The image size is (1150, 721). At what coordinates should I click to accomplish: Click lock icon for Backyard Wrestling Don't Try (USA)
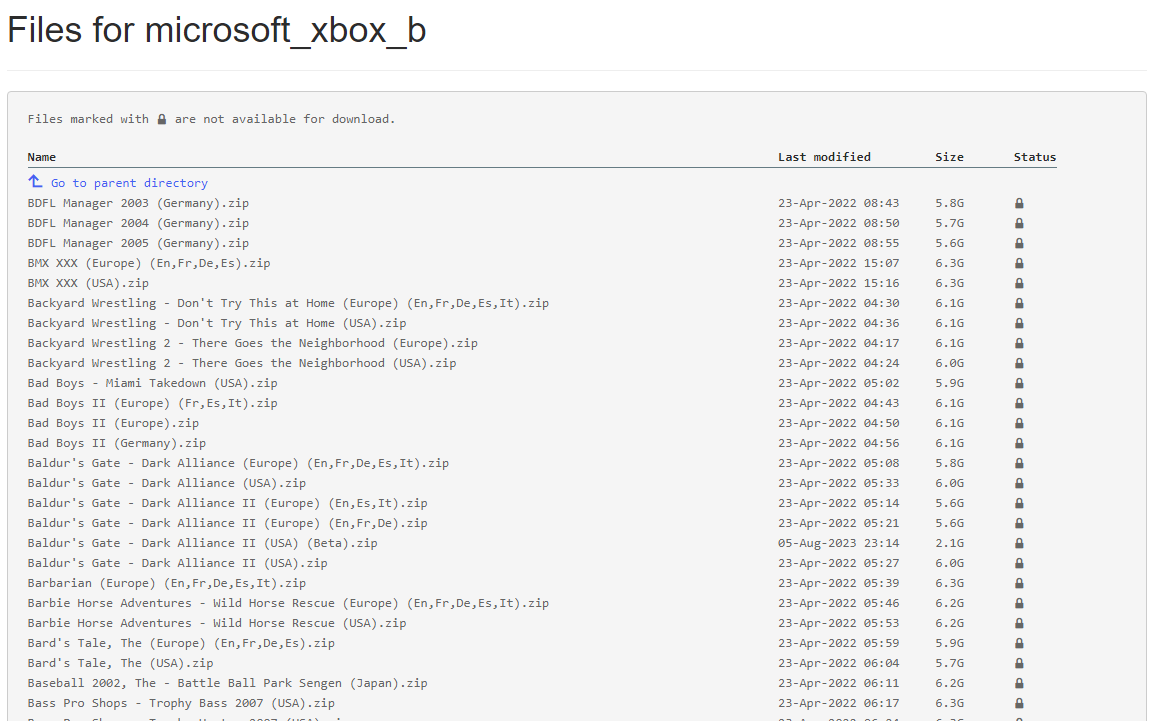(1019, 323)
